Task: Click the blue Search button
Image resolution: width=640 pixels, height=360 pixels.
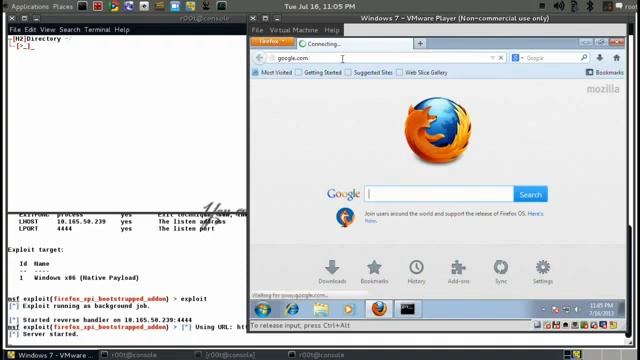Action: (531, 194)
